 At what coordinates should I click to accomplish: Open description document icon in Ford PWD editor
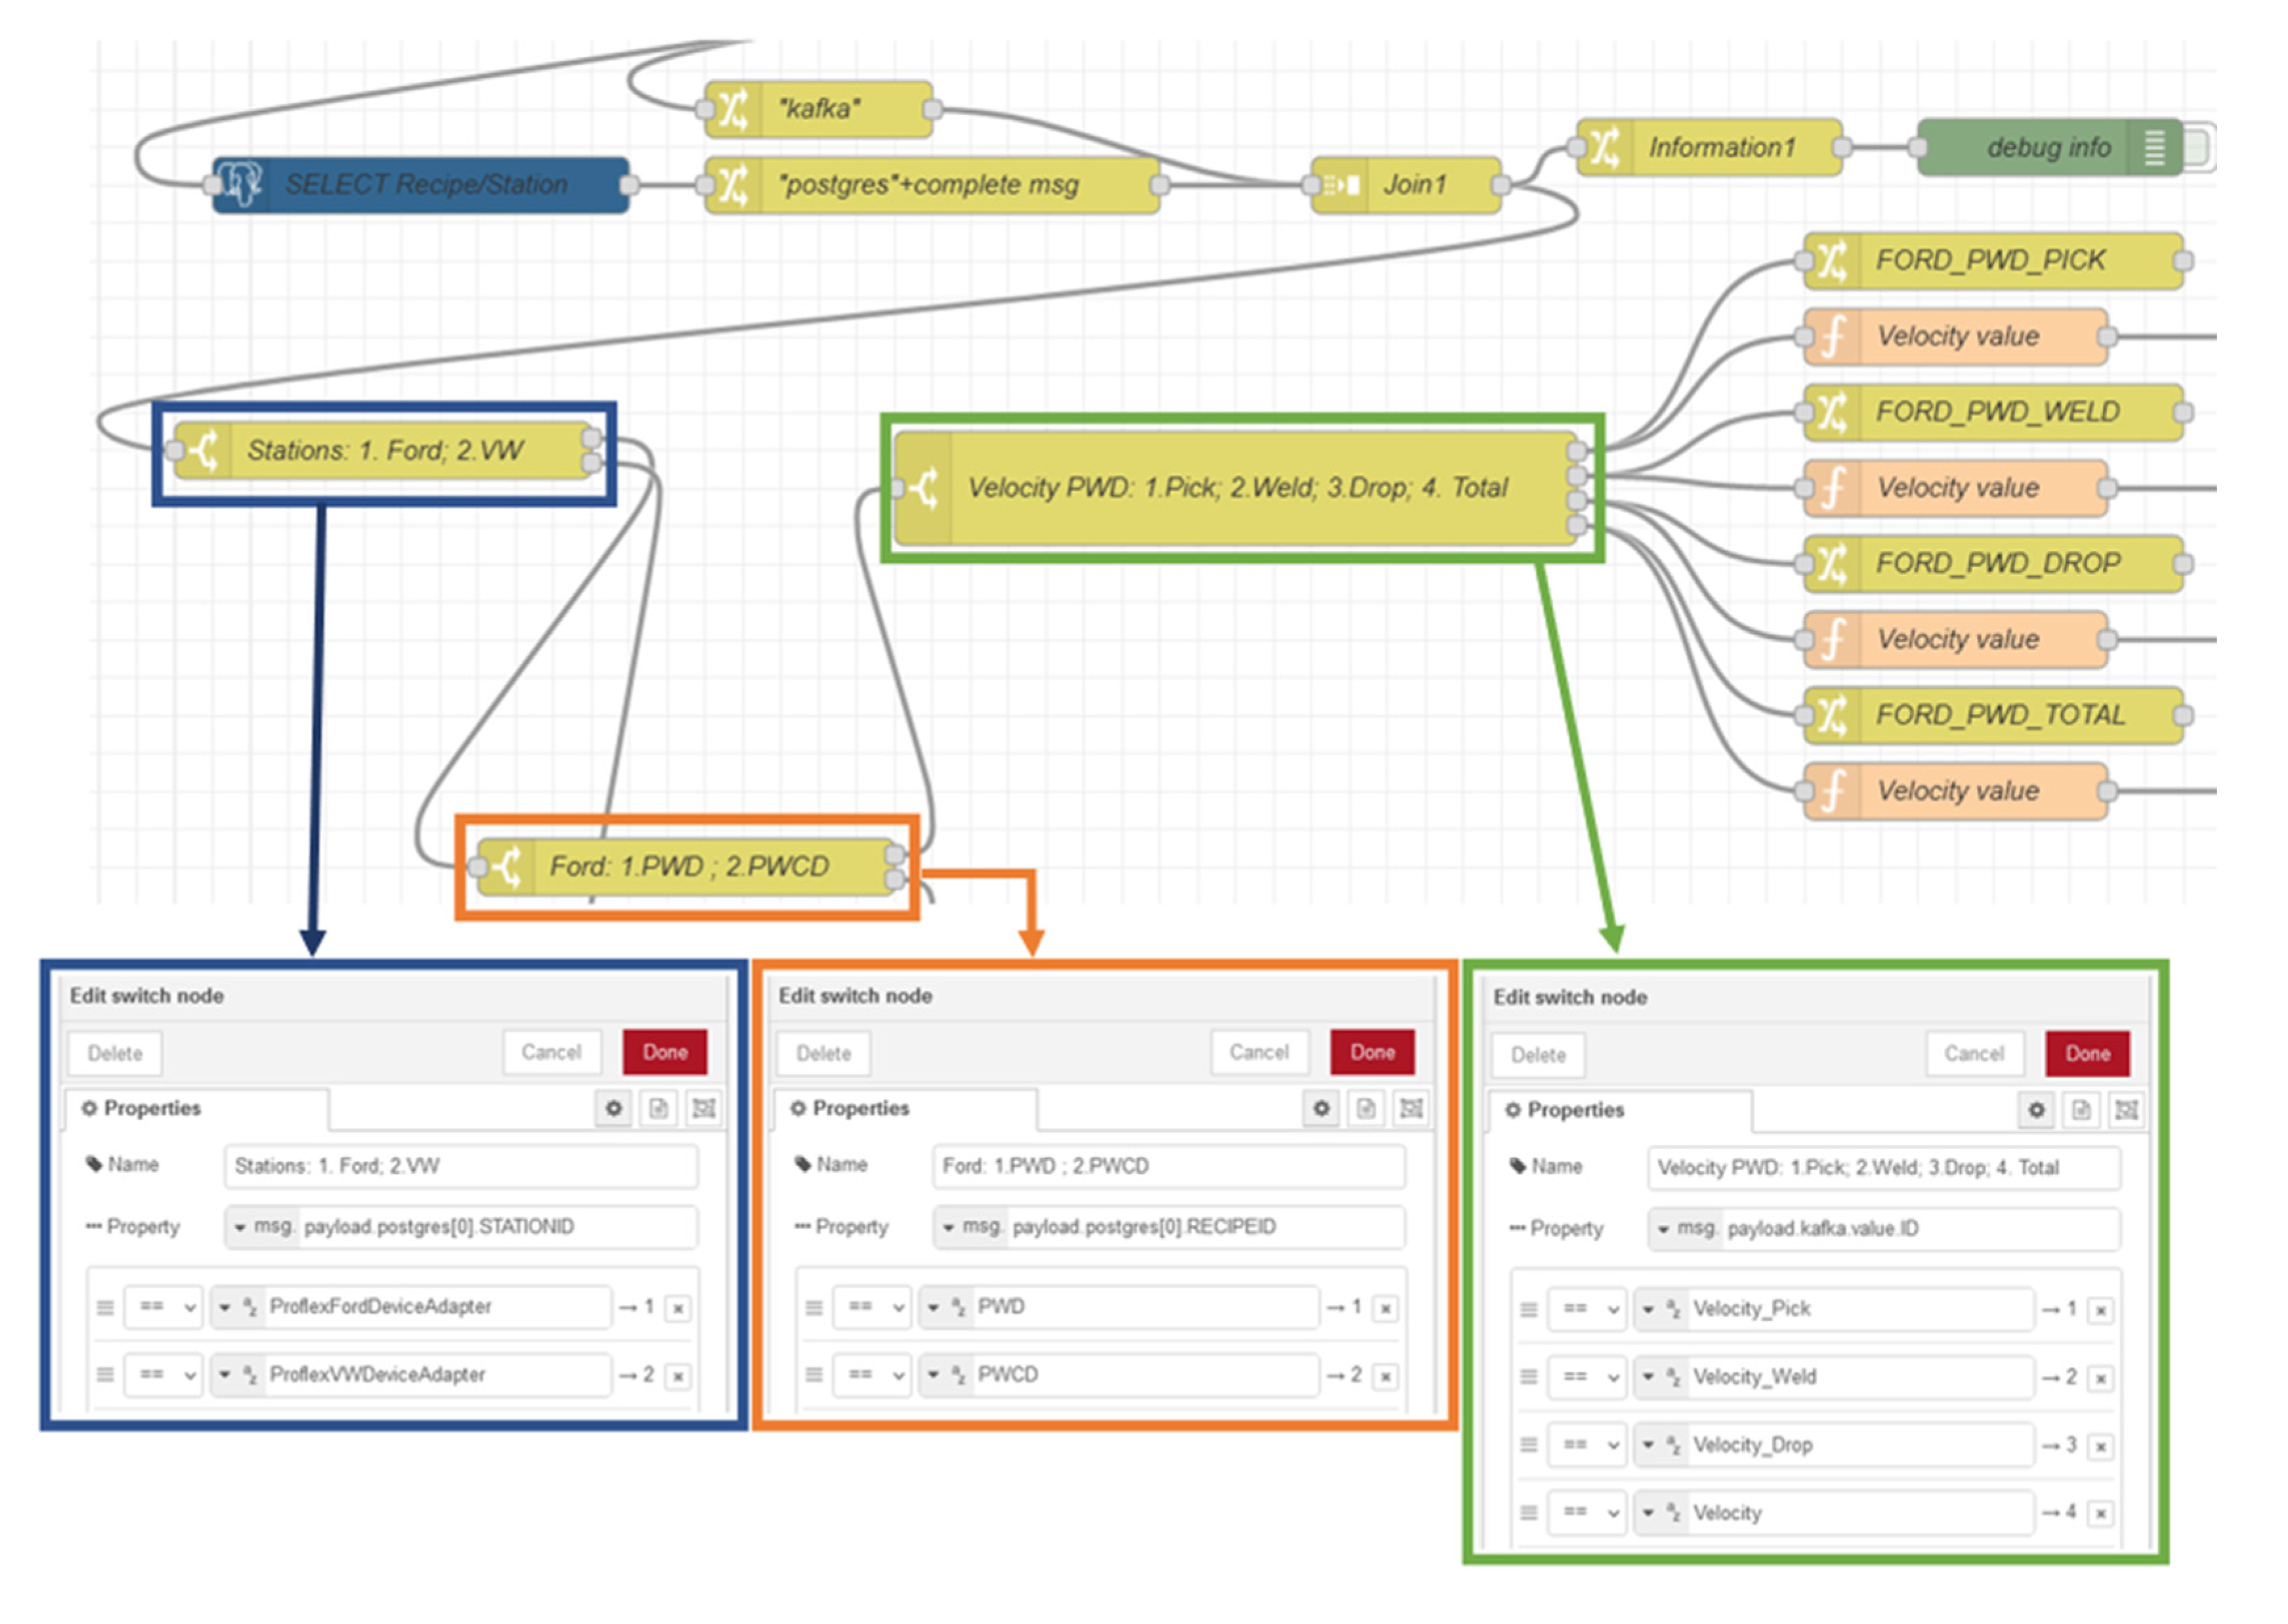point(1366,1108)
